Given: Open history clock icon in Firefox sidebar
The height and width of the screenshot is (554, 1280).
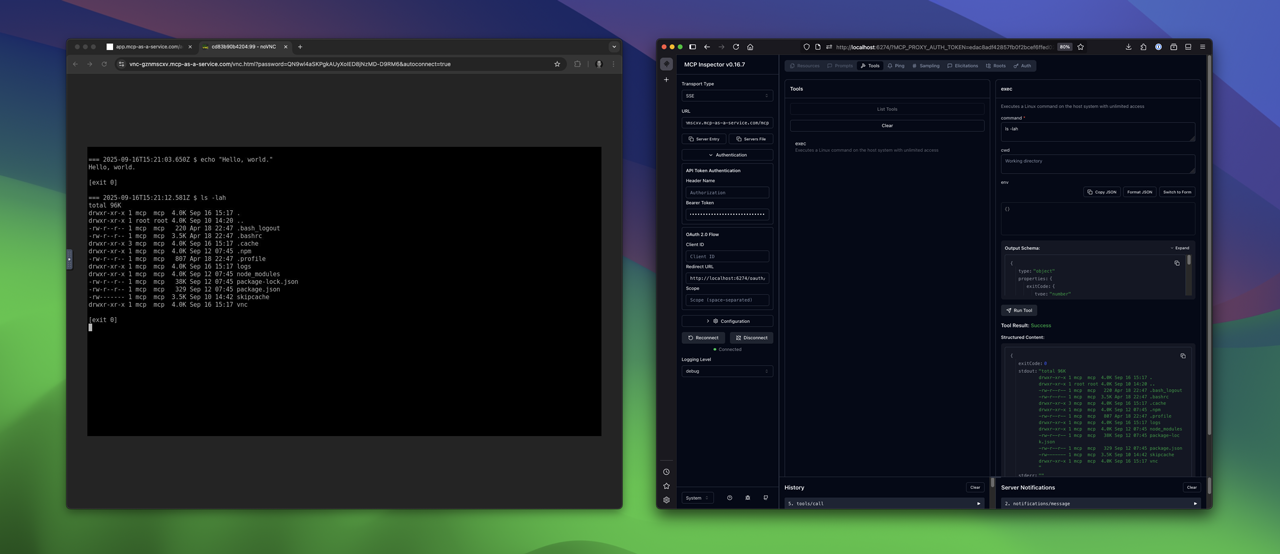Looking at the screenshot, I should (666, 472).
